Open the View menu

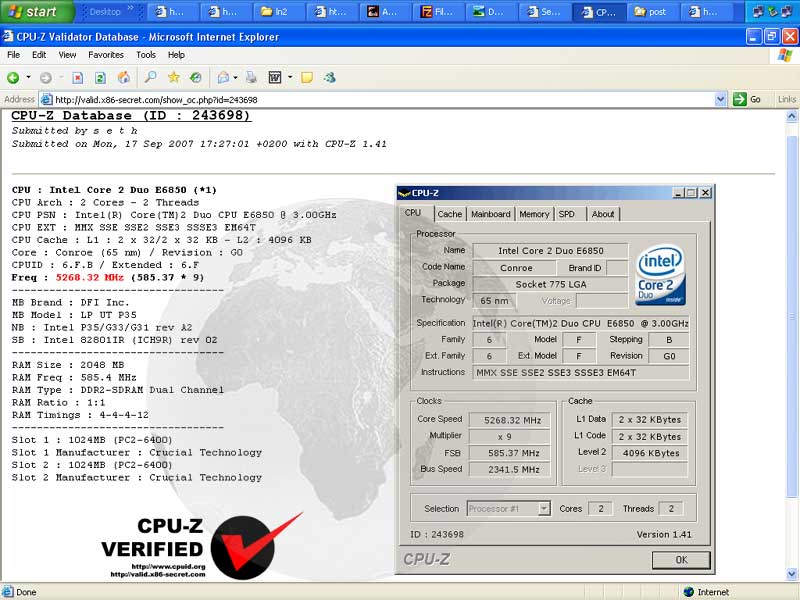click(x=67, y=55)
